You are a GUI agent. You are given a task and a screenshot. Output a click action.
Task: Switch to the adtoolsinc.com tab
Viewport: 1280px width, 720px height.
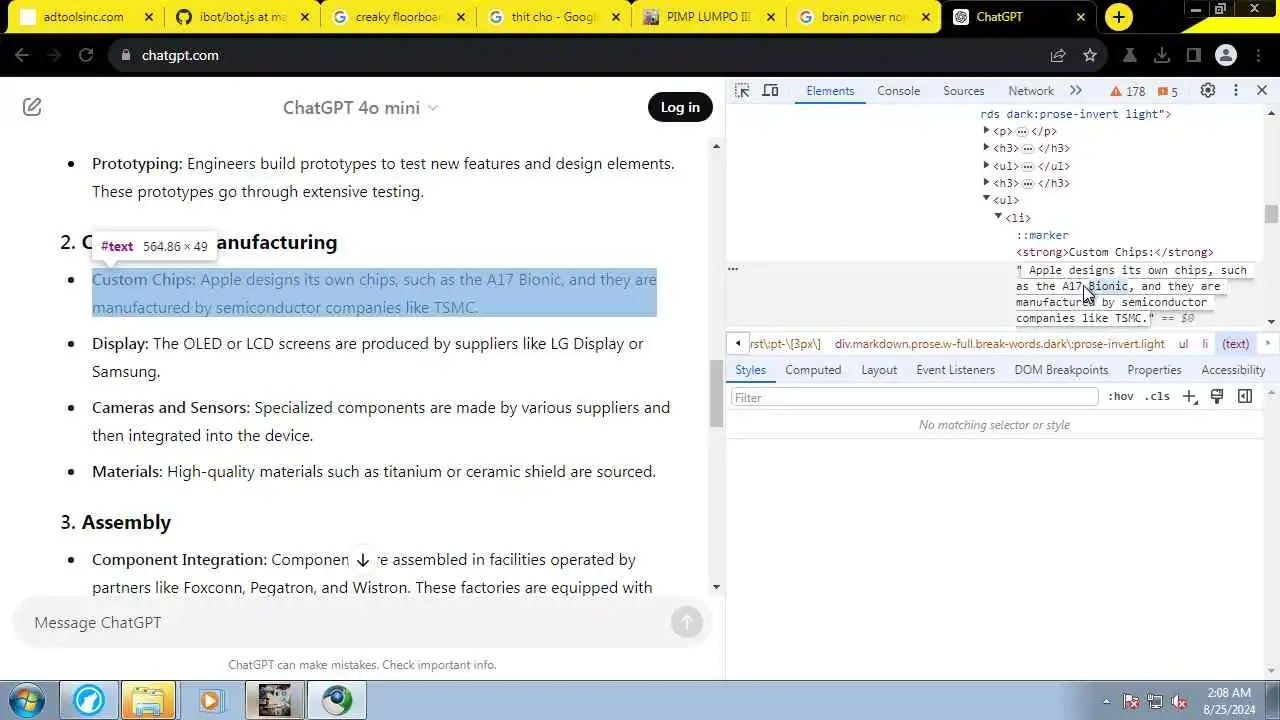84,17
